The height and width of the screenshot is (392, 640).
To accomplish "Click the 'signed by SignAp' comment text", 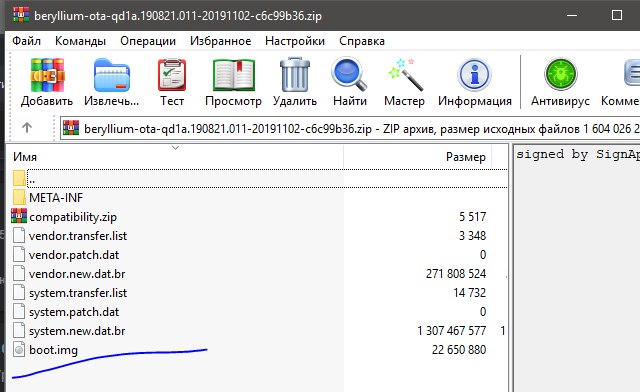I will (x=578, y=154).
